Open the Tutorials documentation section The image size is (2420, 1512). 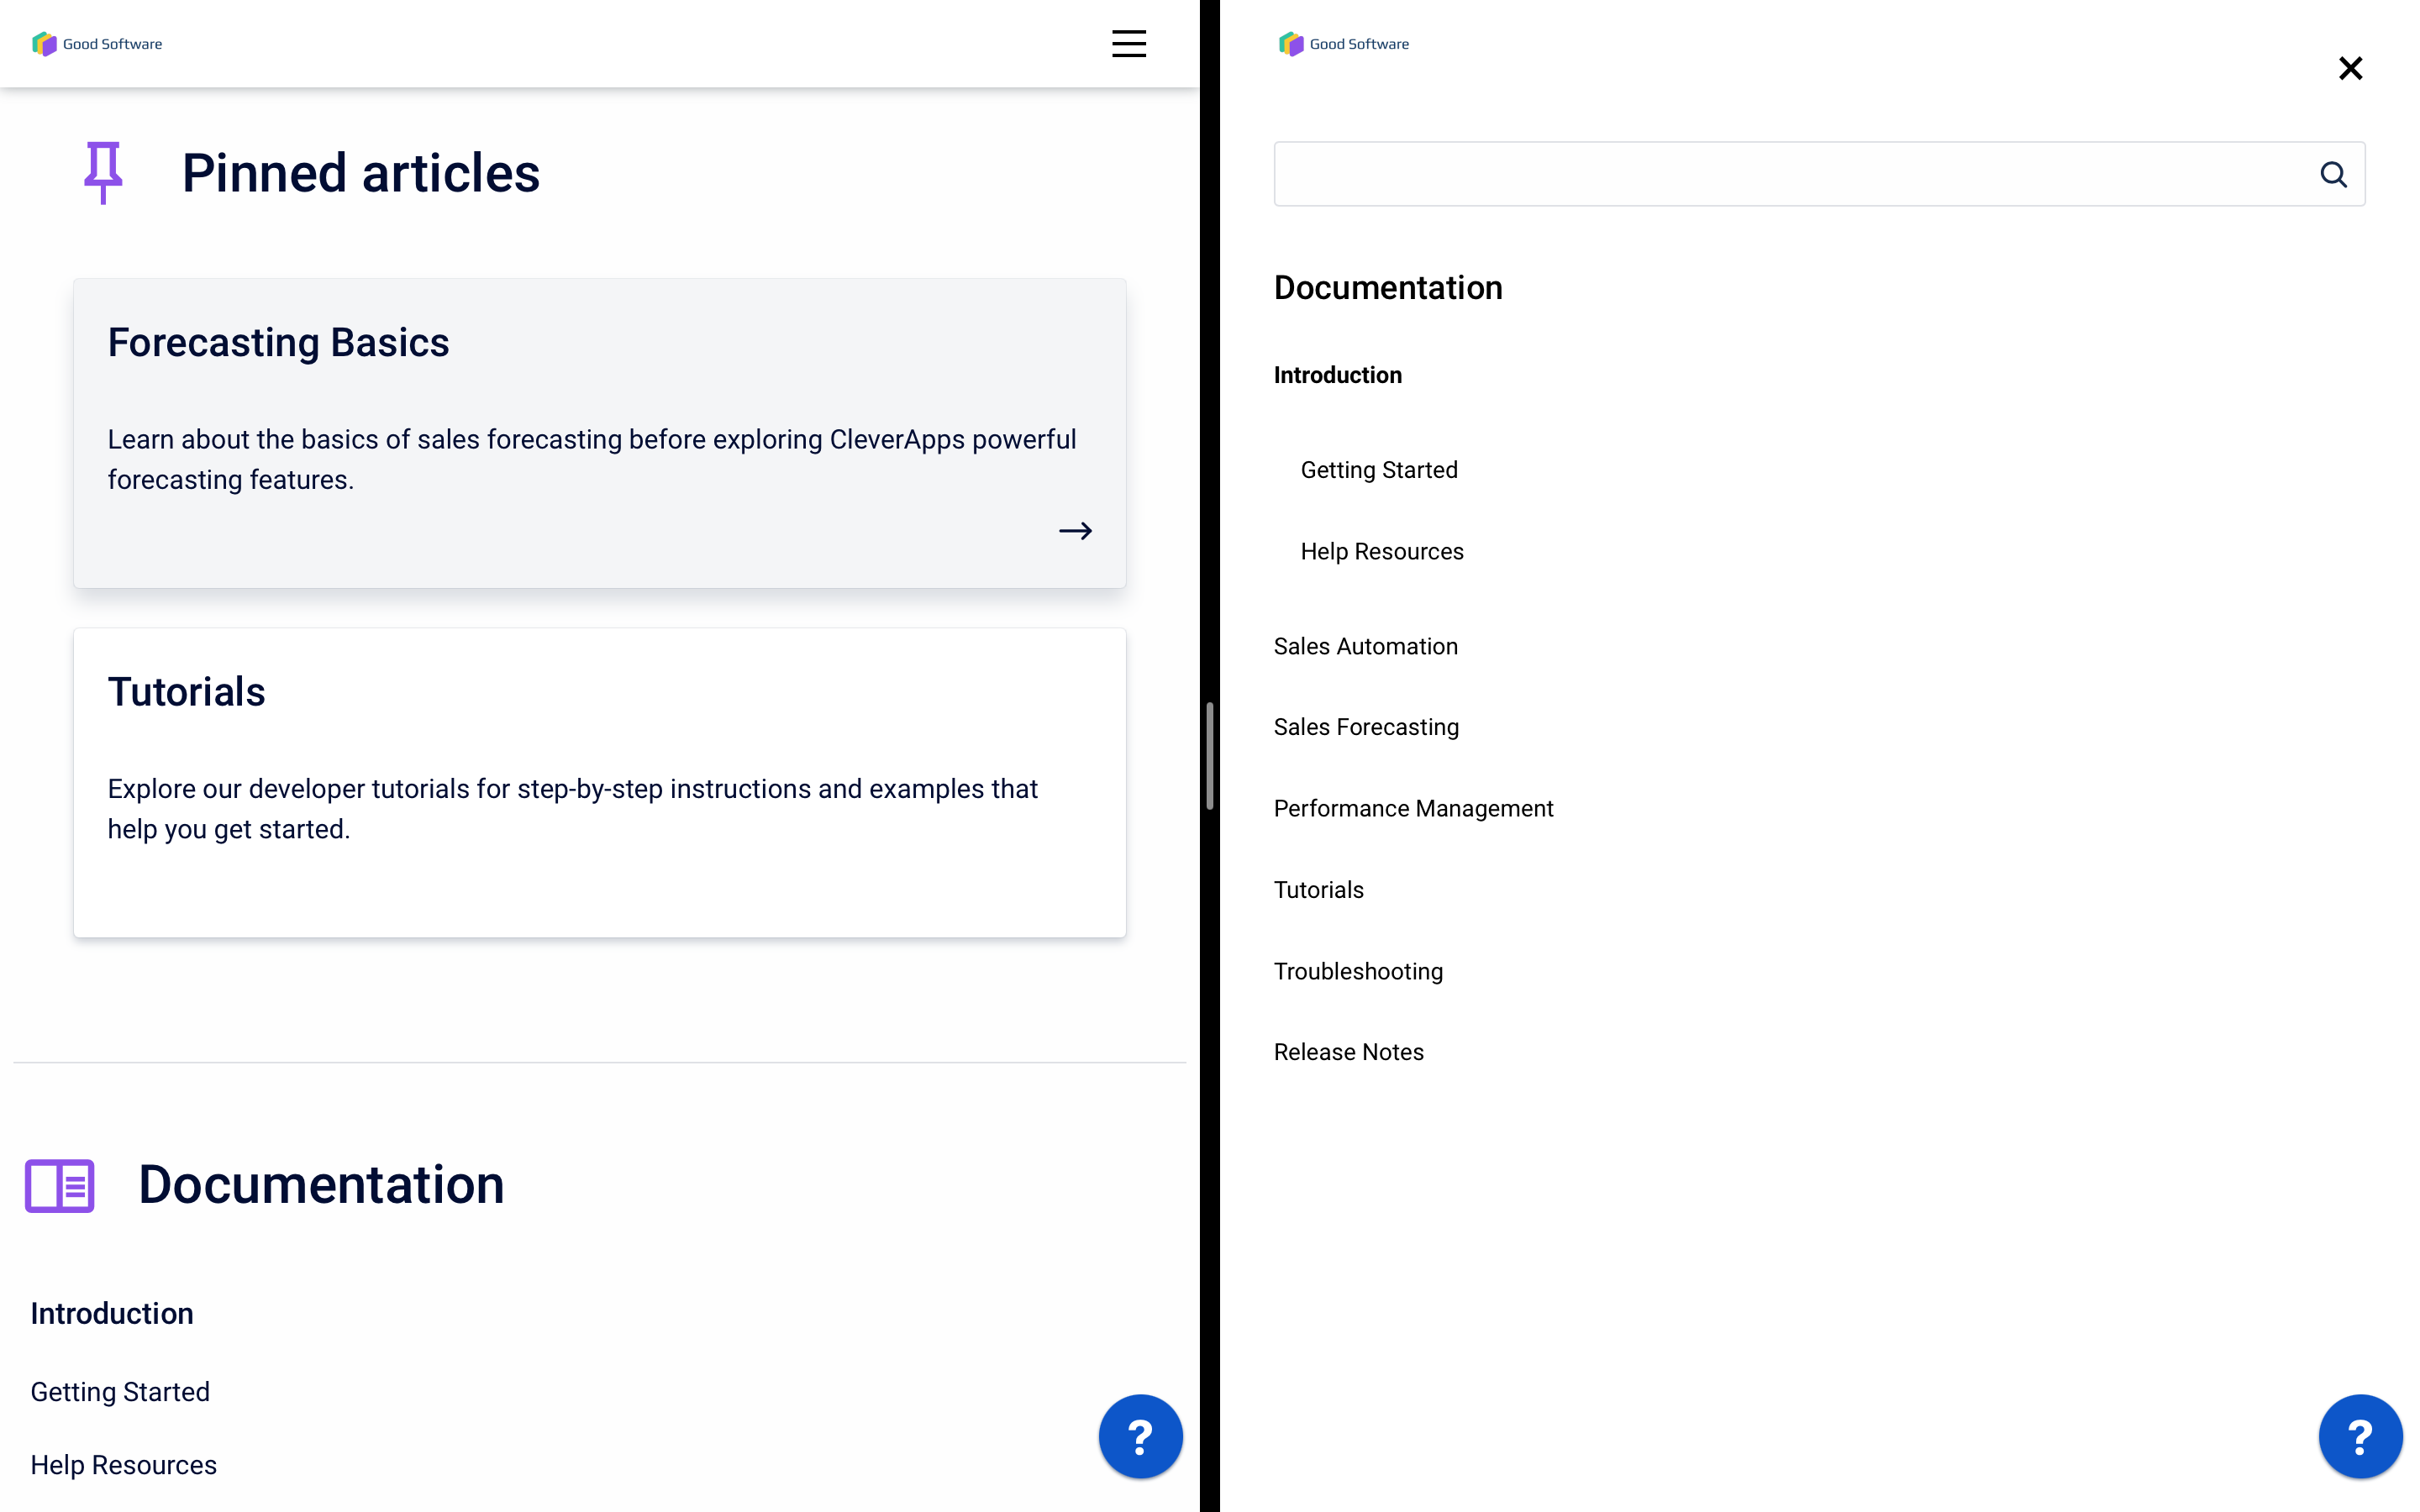click(1319, 889)
